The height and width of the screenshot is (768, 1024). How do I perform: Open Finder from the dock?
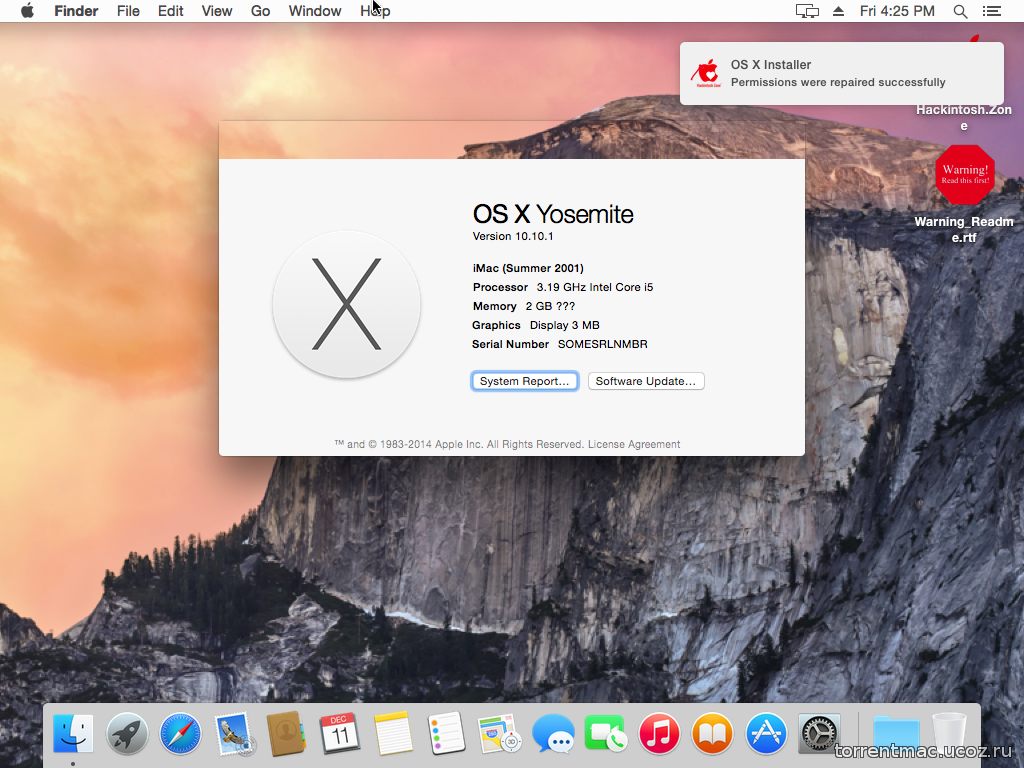pyautogui.click(x=73, y=733)
